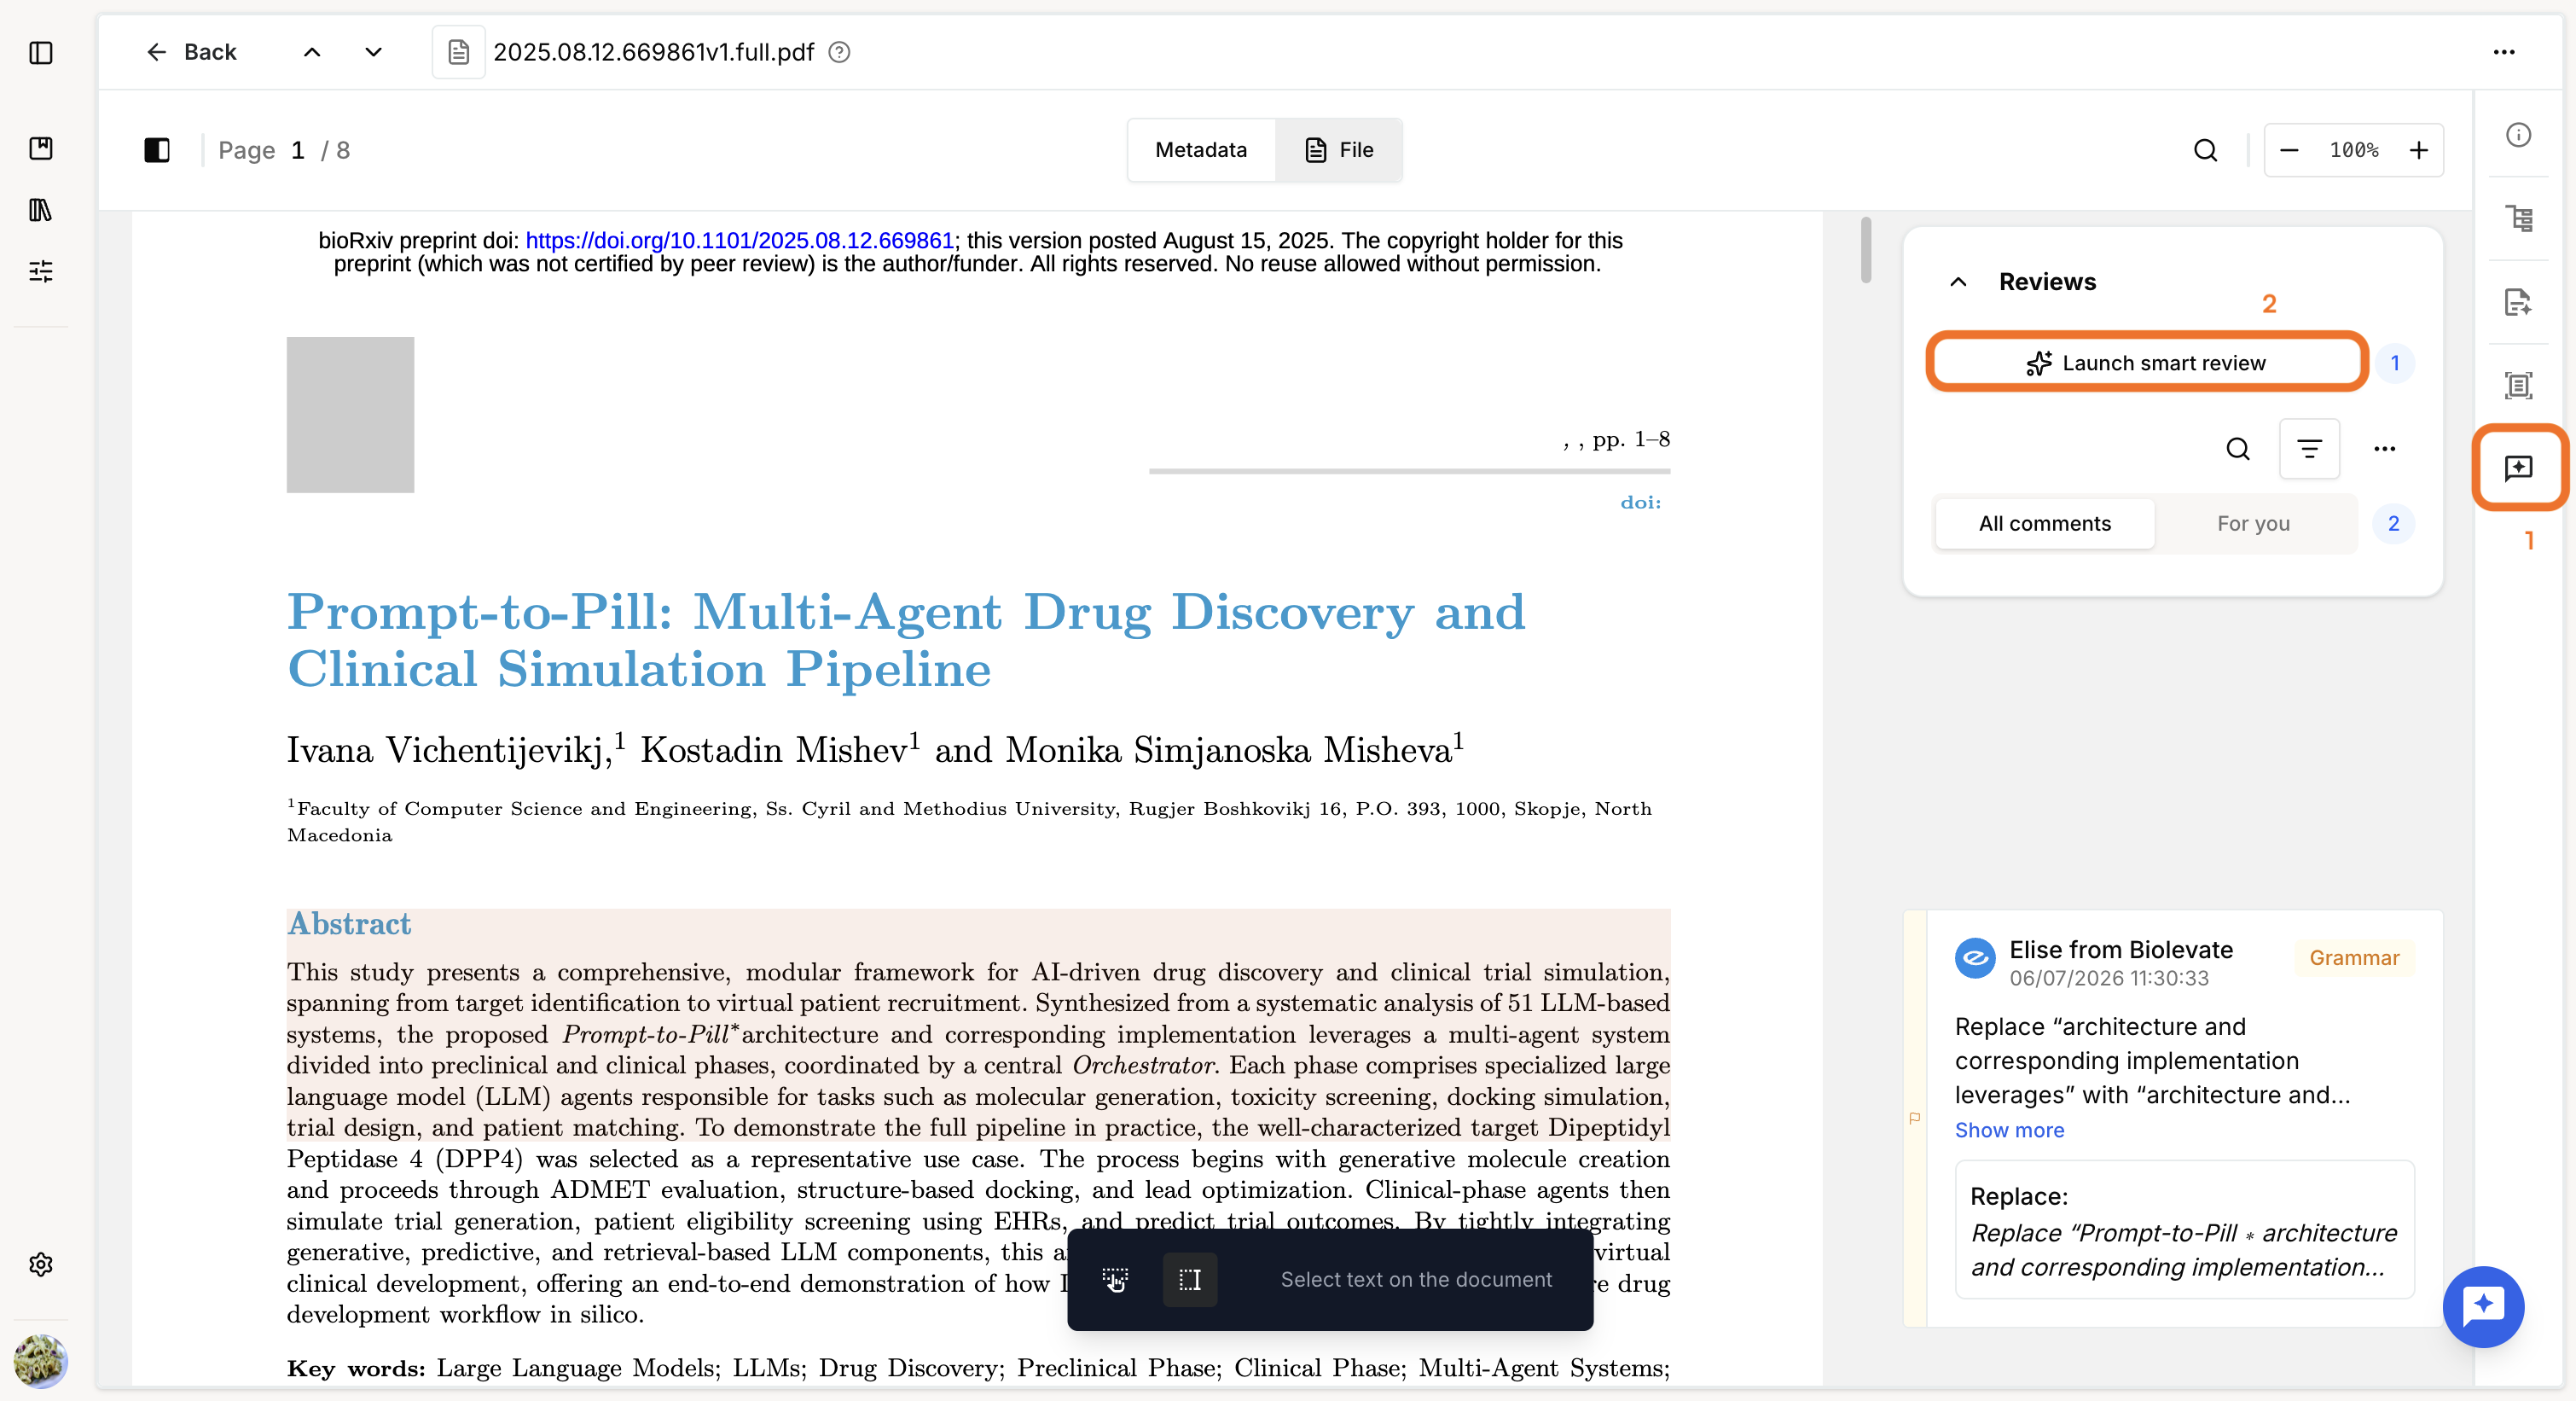Image resolution: width=2576 pixels, height=1401 pixels.
Task: Click the help question mark next to the filename
Action: pos(840,52)
